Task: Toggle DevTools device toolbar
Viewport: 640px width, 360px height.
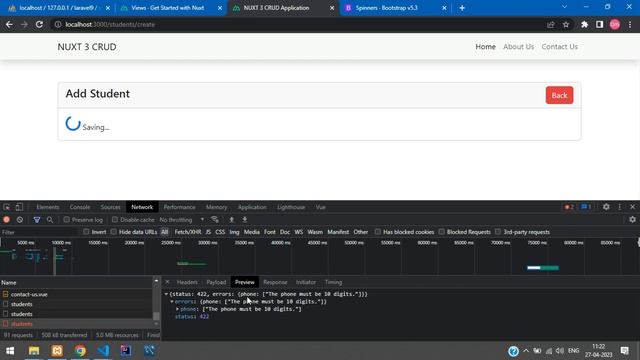Action: point(19,207)
